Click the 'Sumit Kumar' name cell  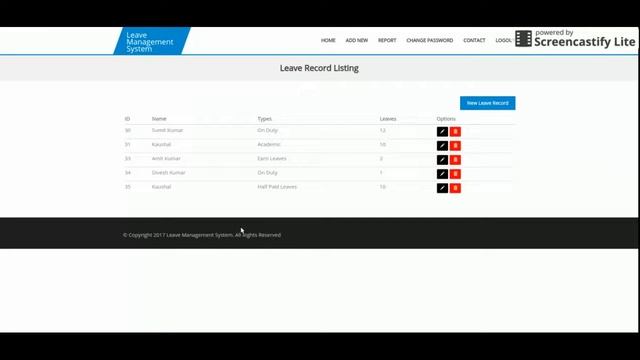[167, 130]
